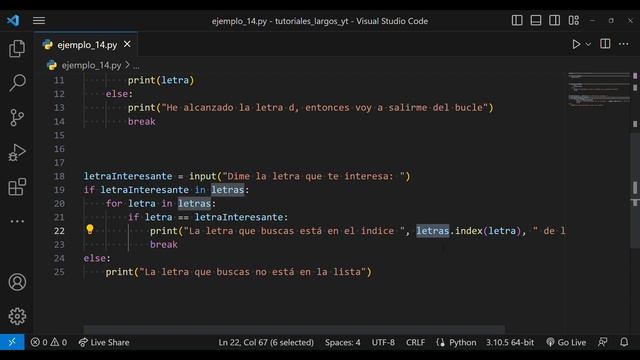This screenshot has width=640, height=360.
Task: Select the ejemplo_14.py editor tab
Action: click(x=87, y=44)
